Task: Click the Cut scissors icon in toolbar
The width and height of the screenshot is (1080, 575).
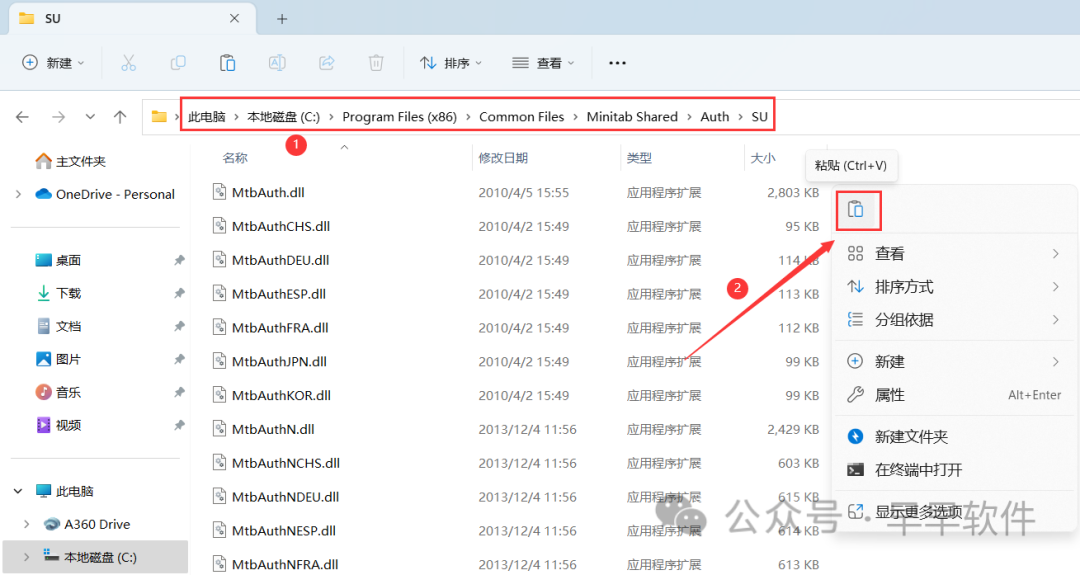Action: point(128,63)
